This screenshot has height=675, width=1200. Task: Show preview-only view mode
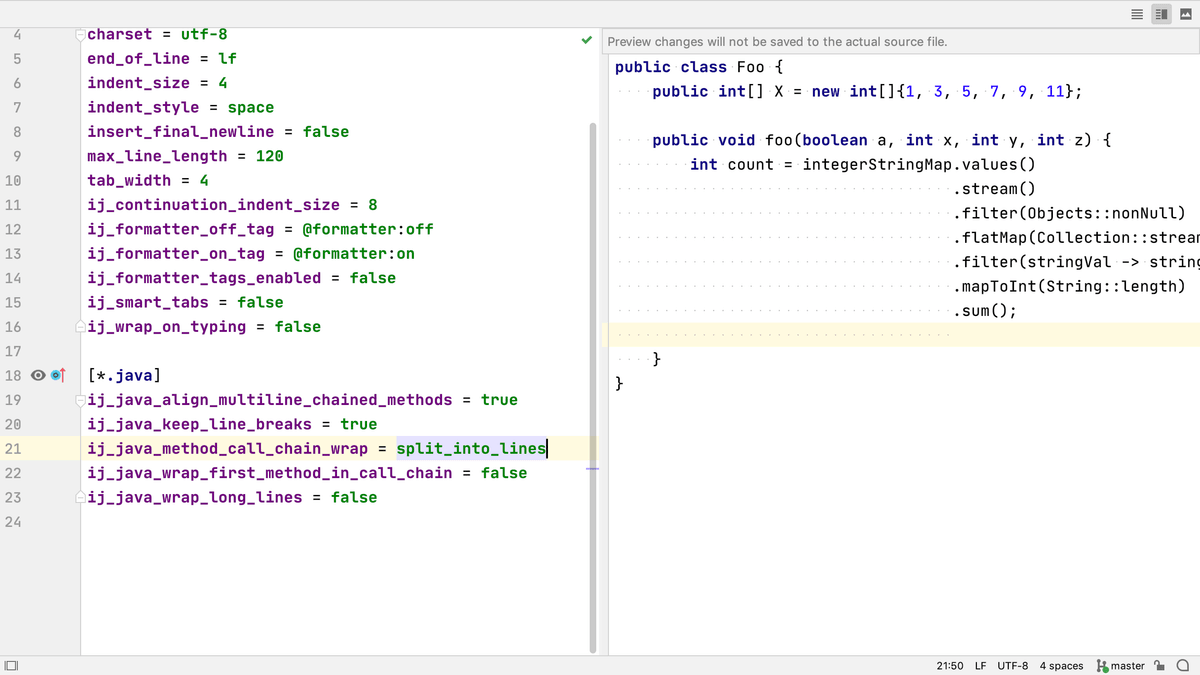1186,13
